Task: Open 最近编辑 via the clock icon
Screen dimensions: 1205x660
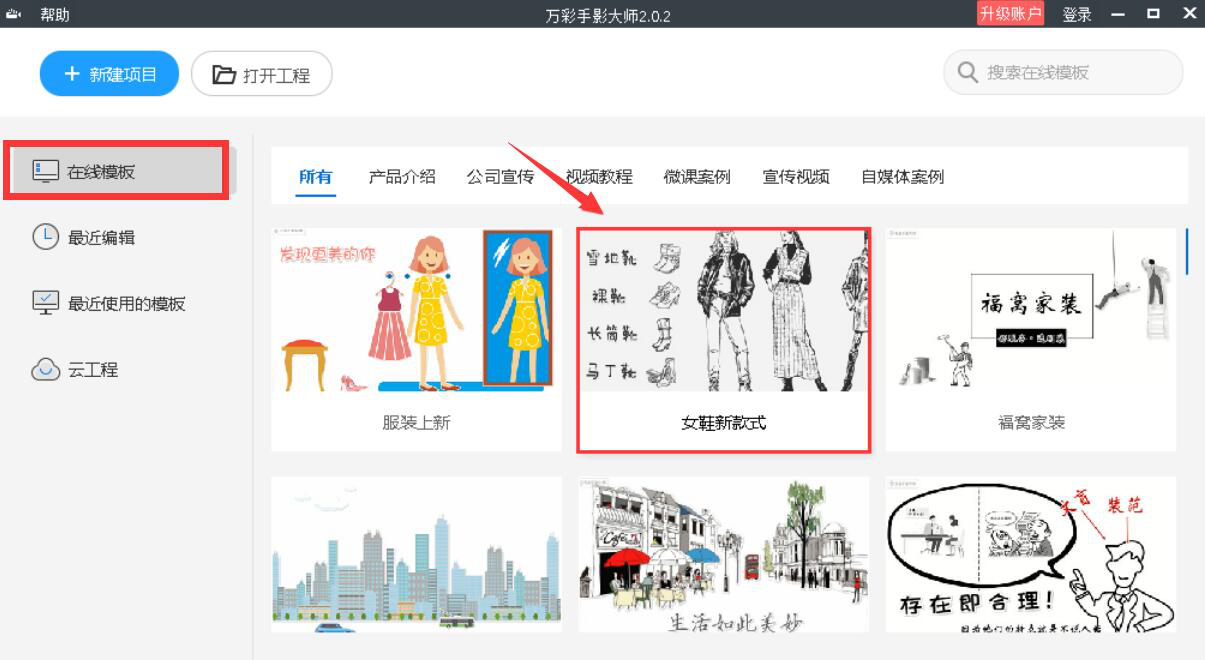Action: coord(48,237)
